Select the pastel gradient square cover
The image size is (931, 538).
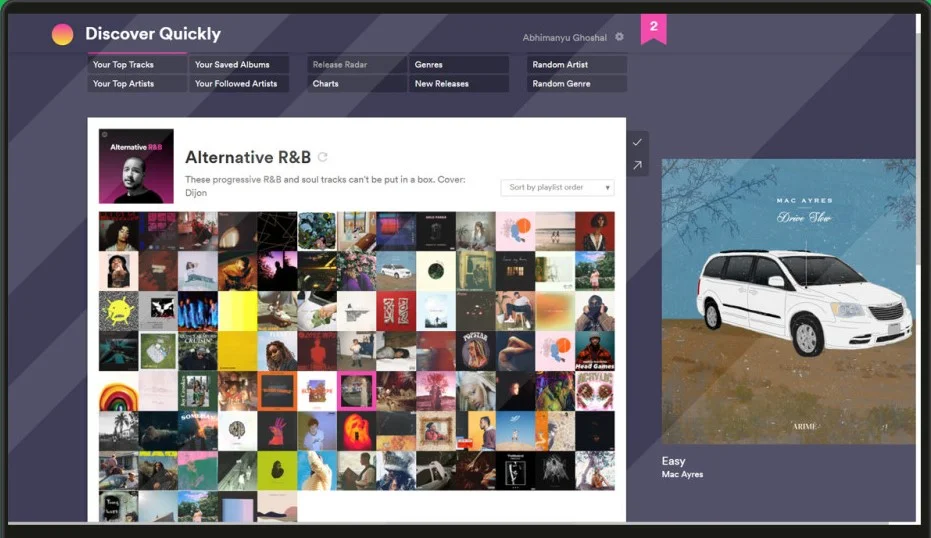238,506
